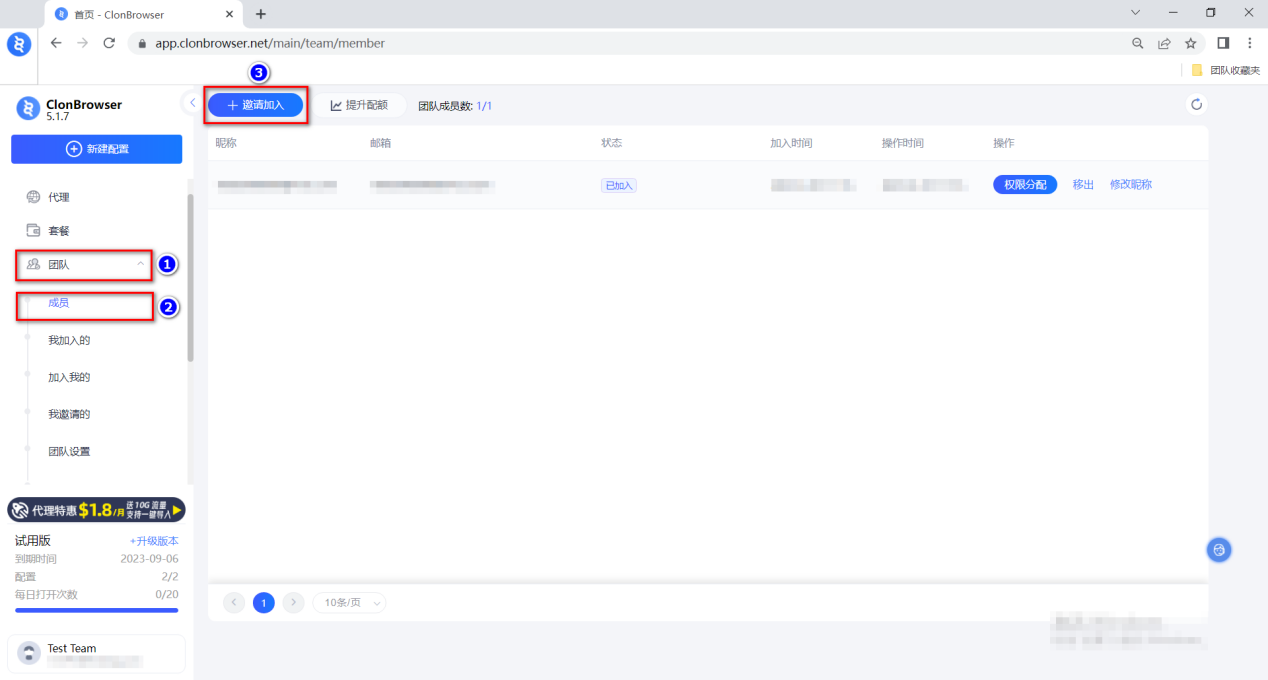Click the 修改昵称 rename link

[1131, 185]
